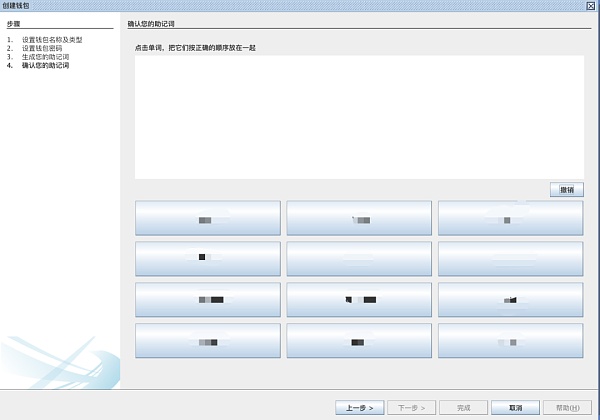Choose the second-row left mnemonic word button
600x420 pixels.
pos(207,259)
